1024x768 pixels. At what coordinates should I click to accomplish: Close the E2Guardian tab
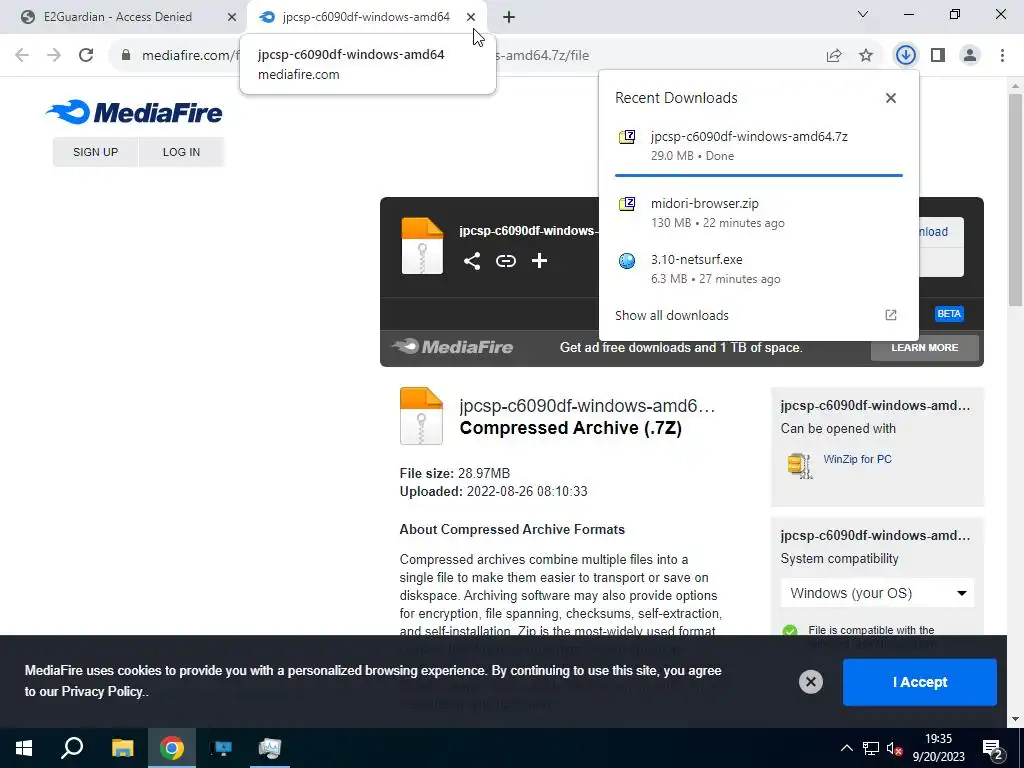(x=232, y=17)
